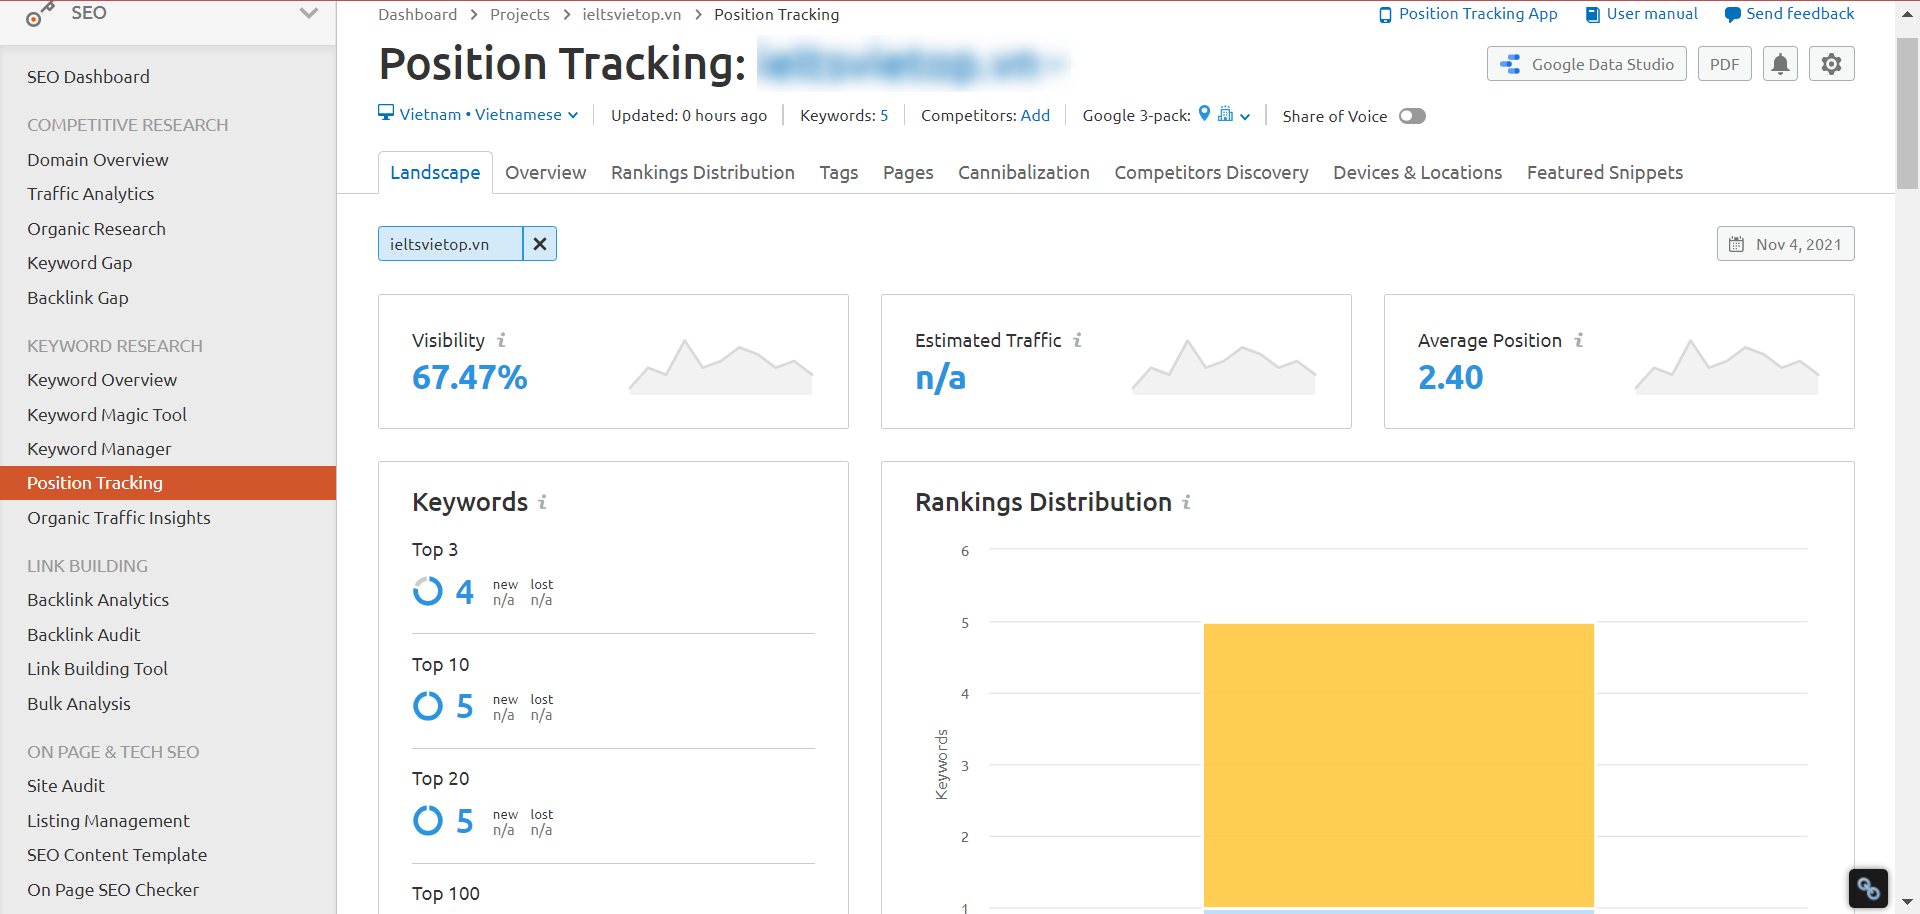The width and height of the screenshot is (1920, 914).
Task: Select Position Tracking in sidebar
Action: click(x=168, y=483)
